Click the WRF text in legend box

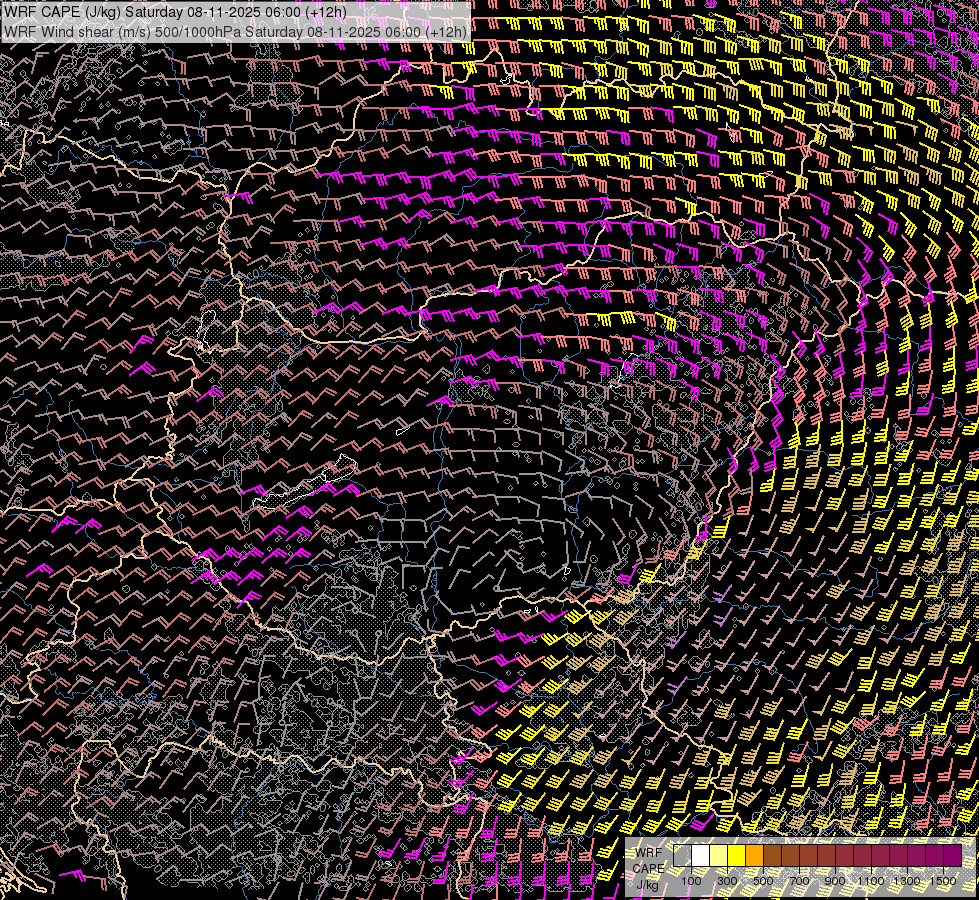tap(648, 851)
